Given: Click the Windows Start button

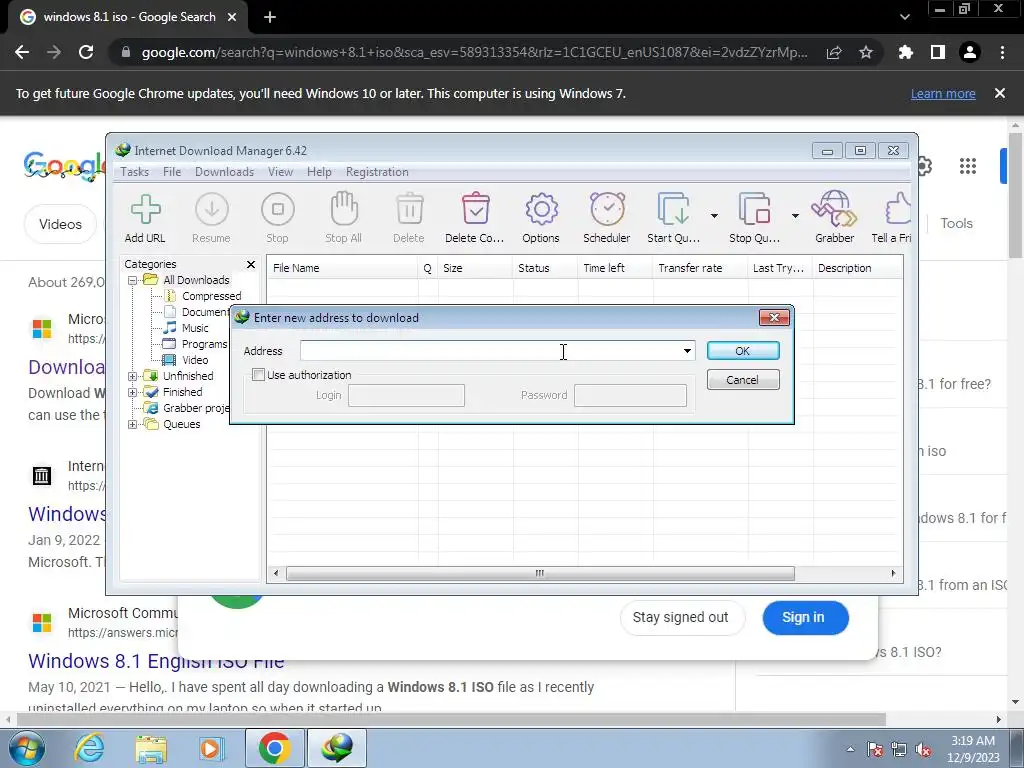Looking at the screenshot, I should [26, 748].
